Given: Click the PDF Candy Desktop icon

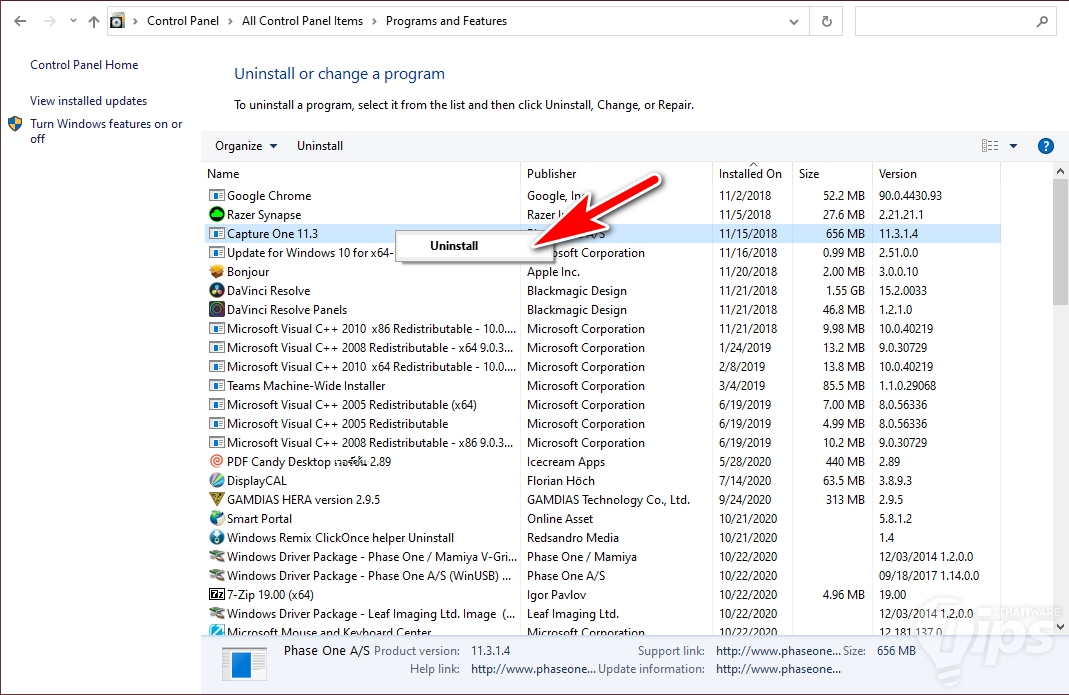Looking at the screenshot, I should tap(217, 462).
